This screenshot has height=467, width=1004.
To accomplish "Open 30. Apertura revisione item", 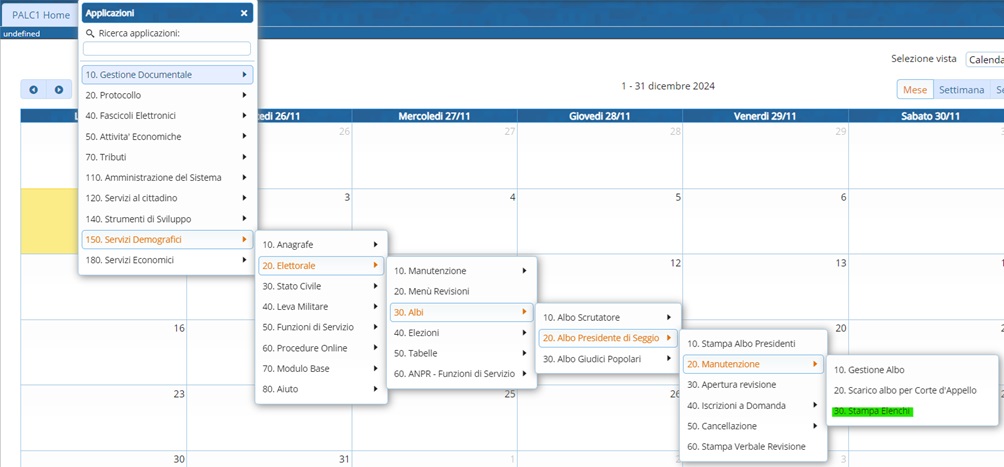I will (731, 385).
